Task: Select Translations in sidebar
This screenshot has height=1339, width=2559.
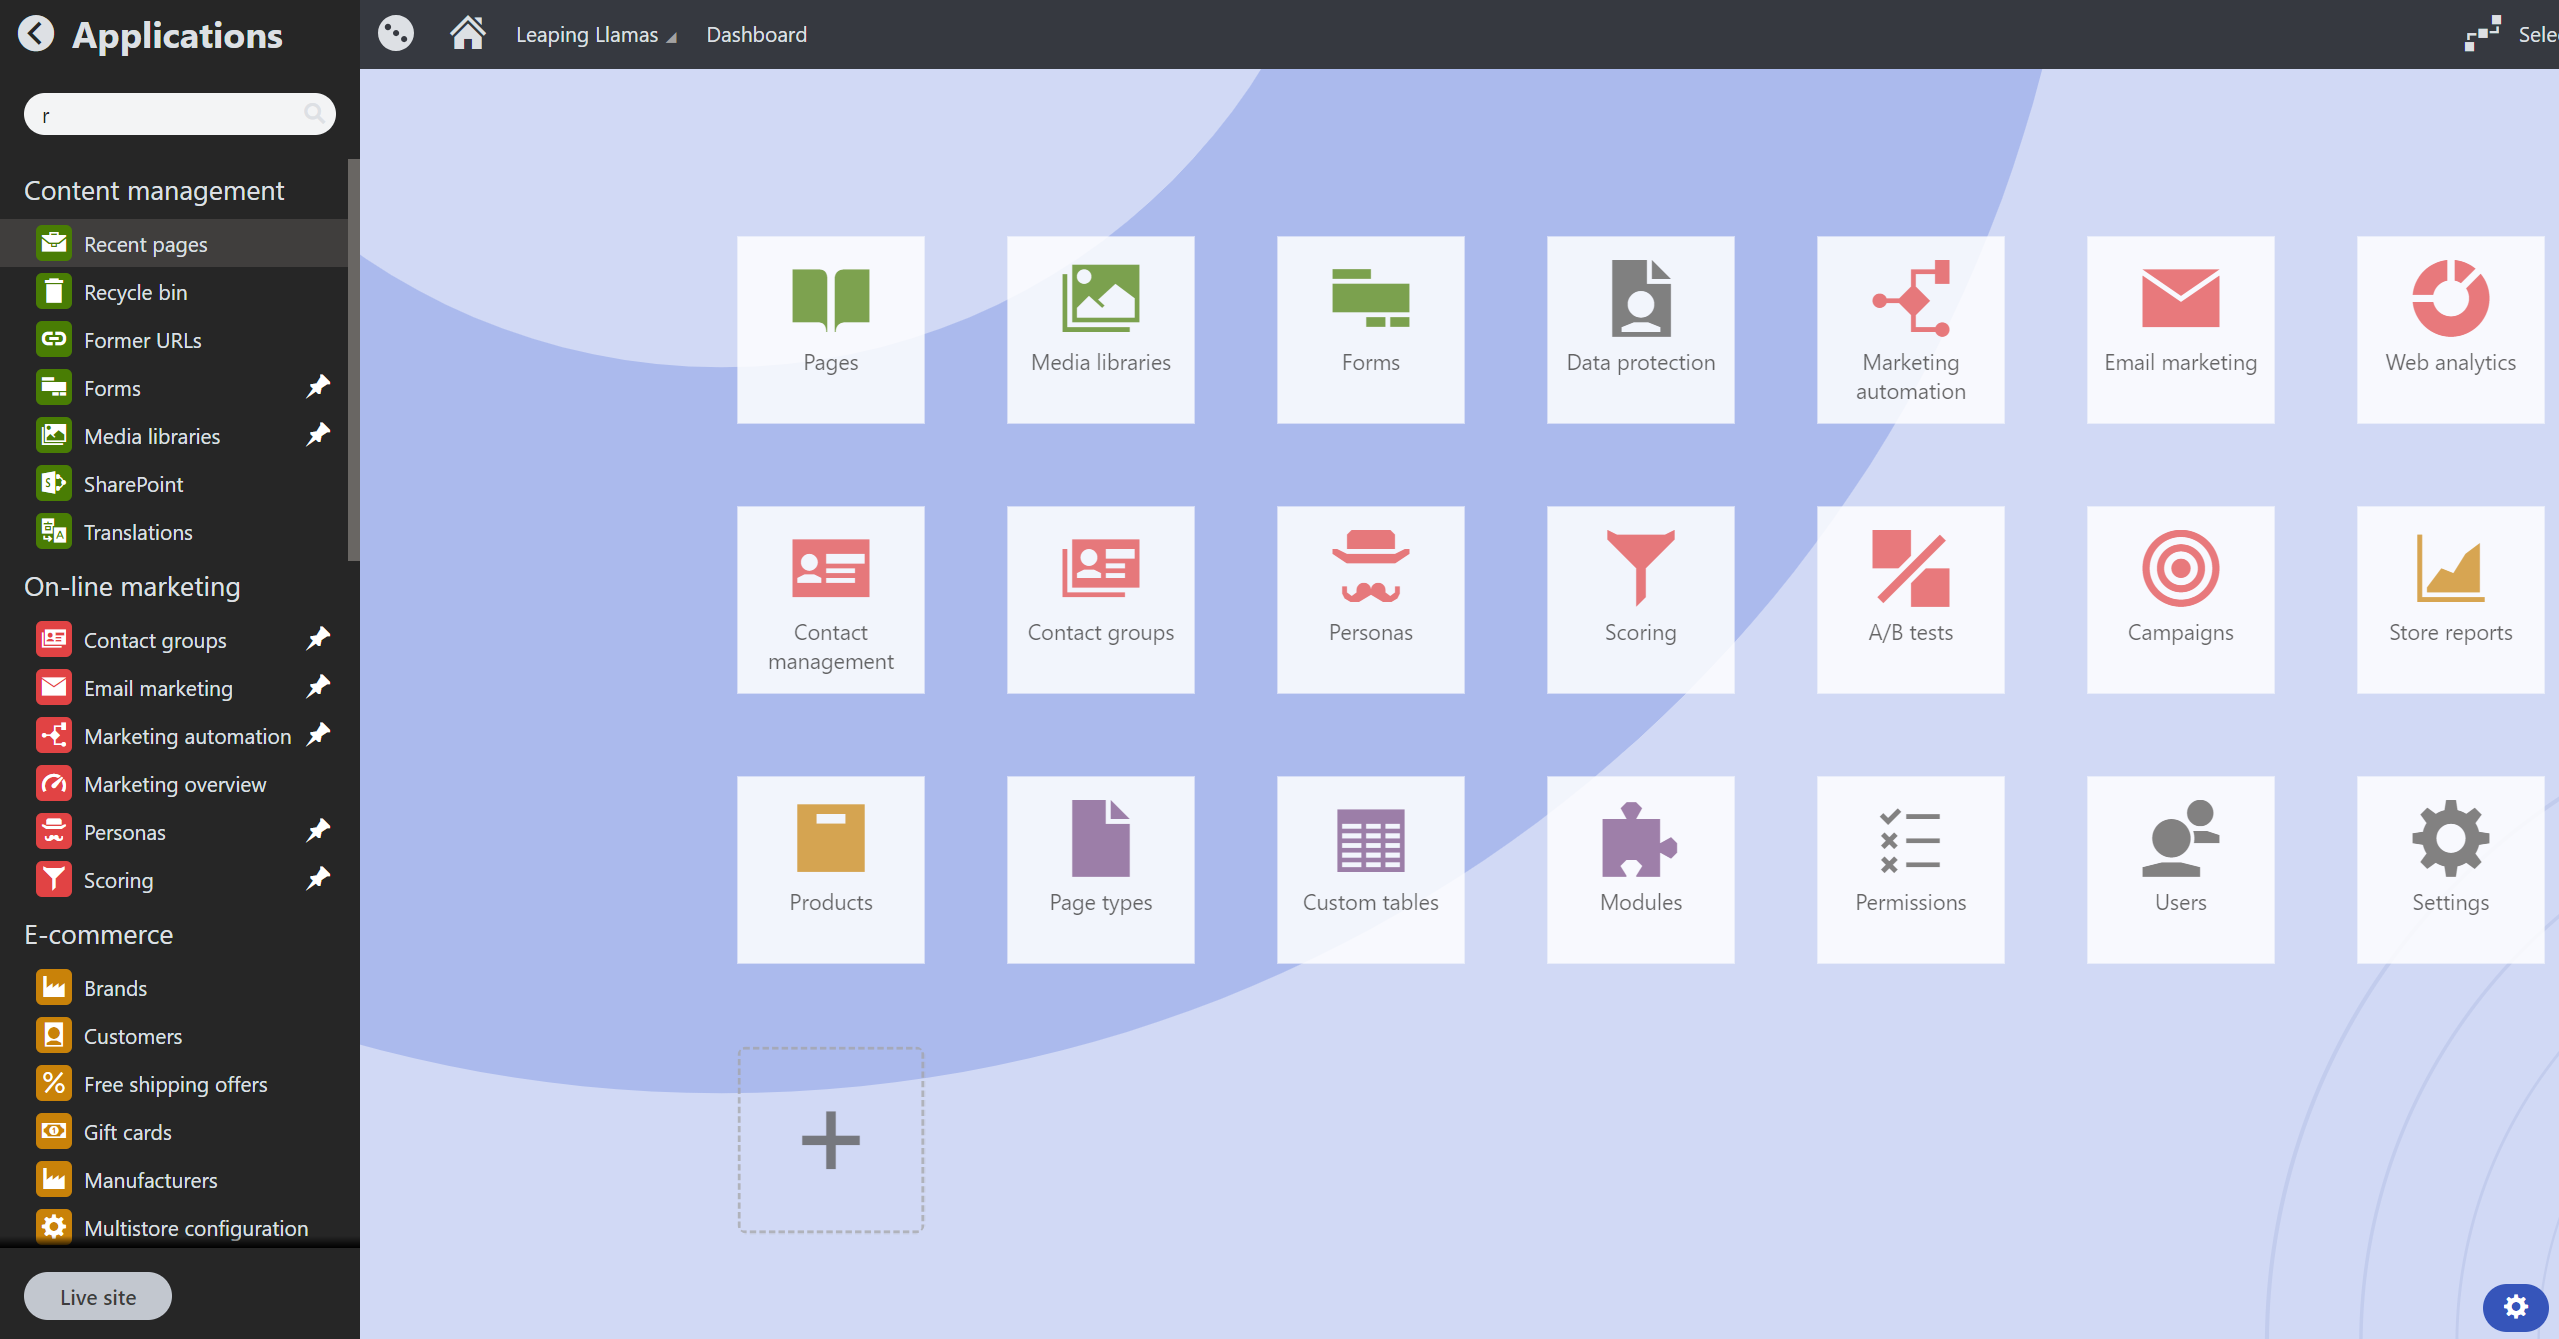Action: coord(173,531)
